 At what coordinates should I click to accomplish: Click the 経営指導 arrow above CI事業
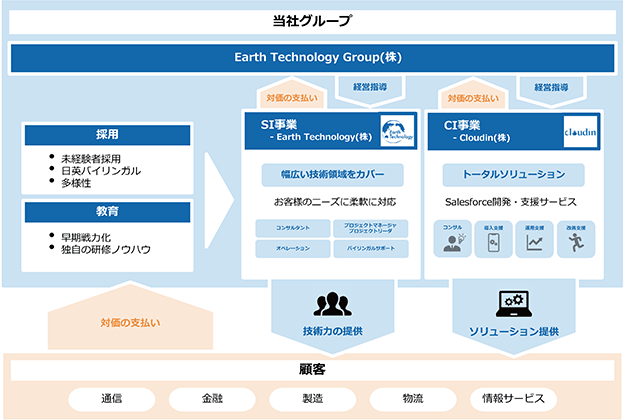point(551,89)
